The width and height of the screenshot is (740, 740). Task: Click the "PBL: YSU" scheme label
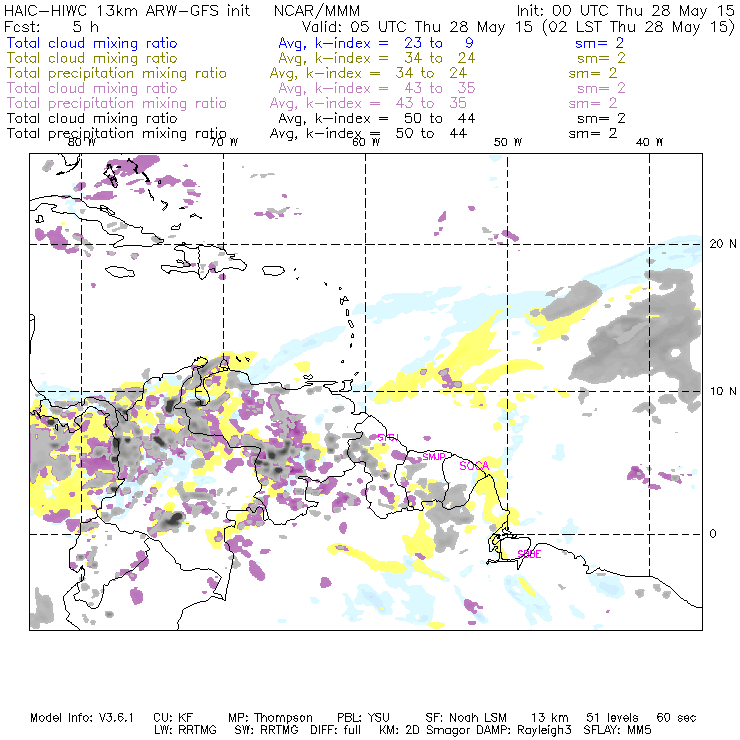(x=363, y=718)
